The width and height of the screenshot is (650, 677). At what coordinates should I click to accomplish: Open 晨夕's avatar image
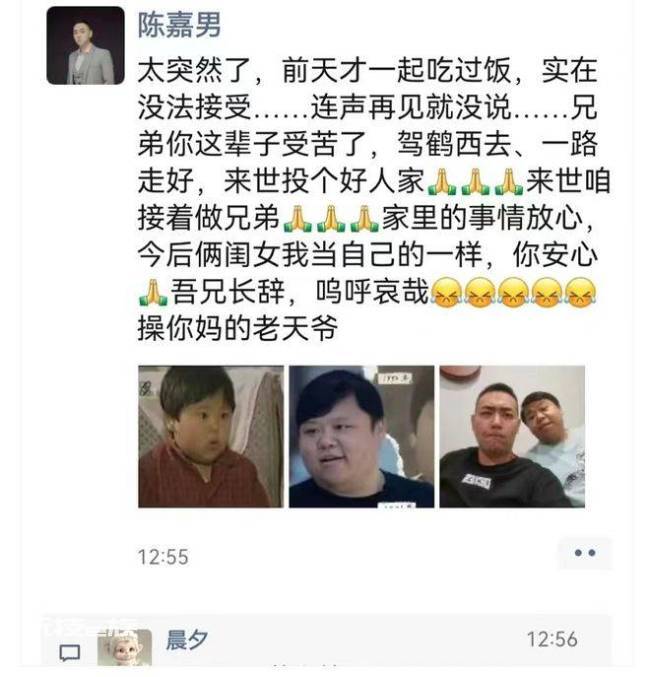pos(124,647)
